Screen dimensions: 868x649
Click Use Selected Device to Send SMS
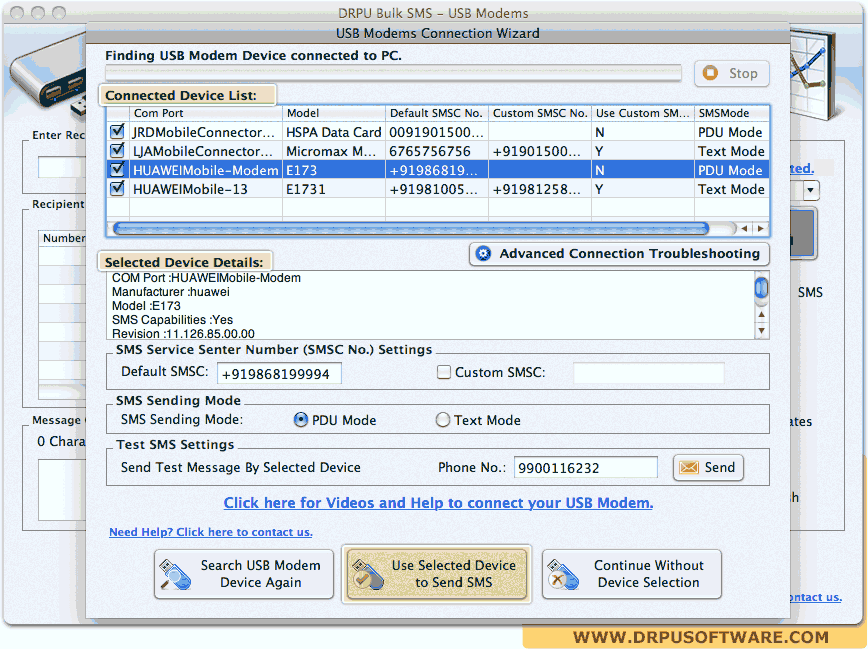(x=437, y=574)
